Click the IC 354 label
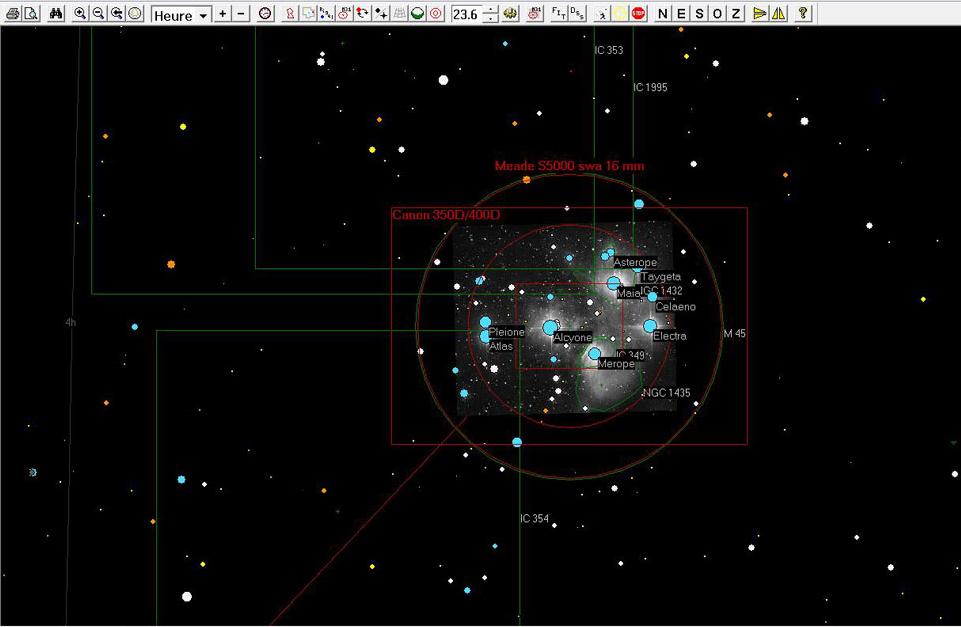961x627 pixels. [534, 519]
